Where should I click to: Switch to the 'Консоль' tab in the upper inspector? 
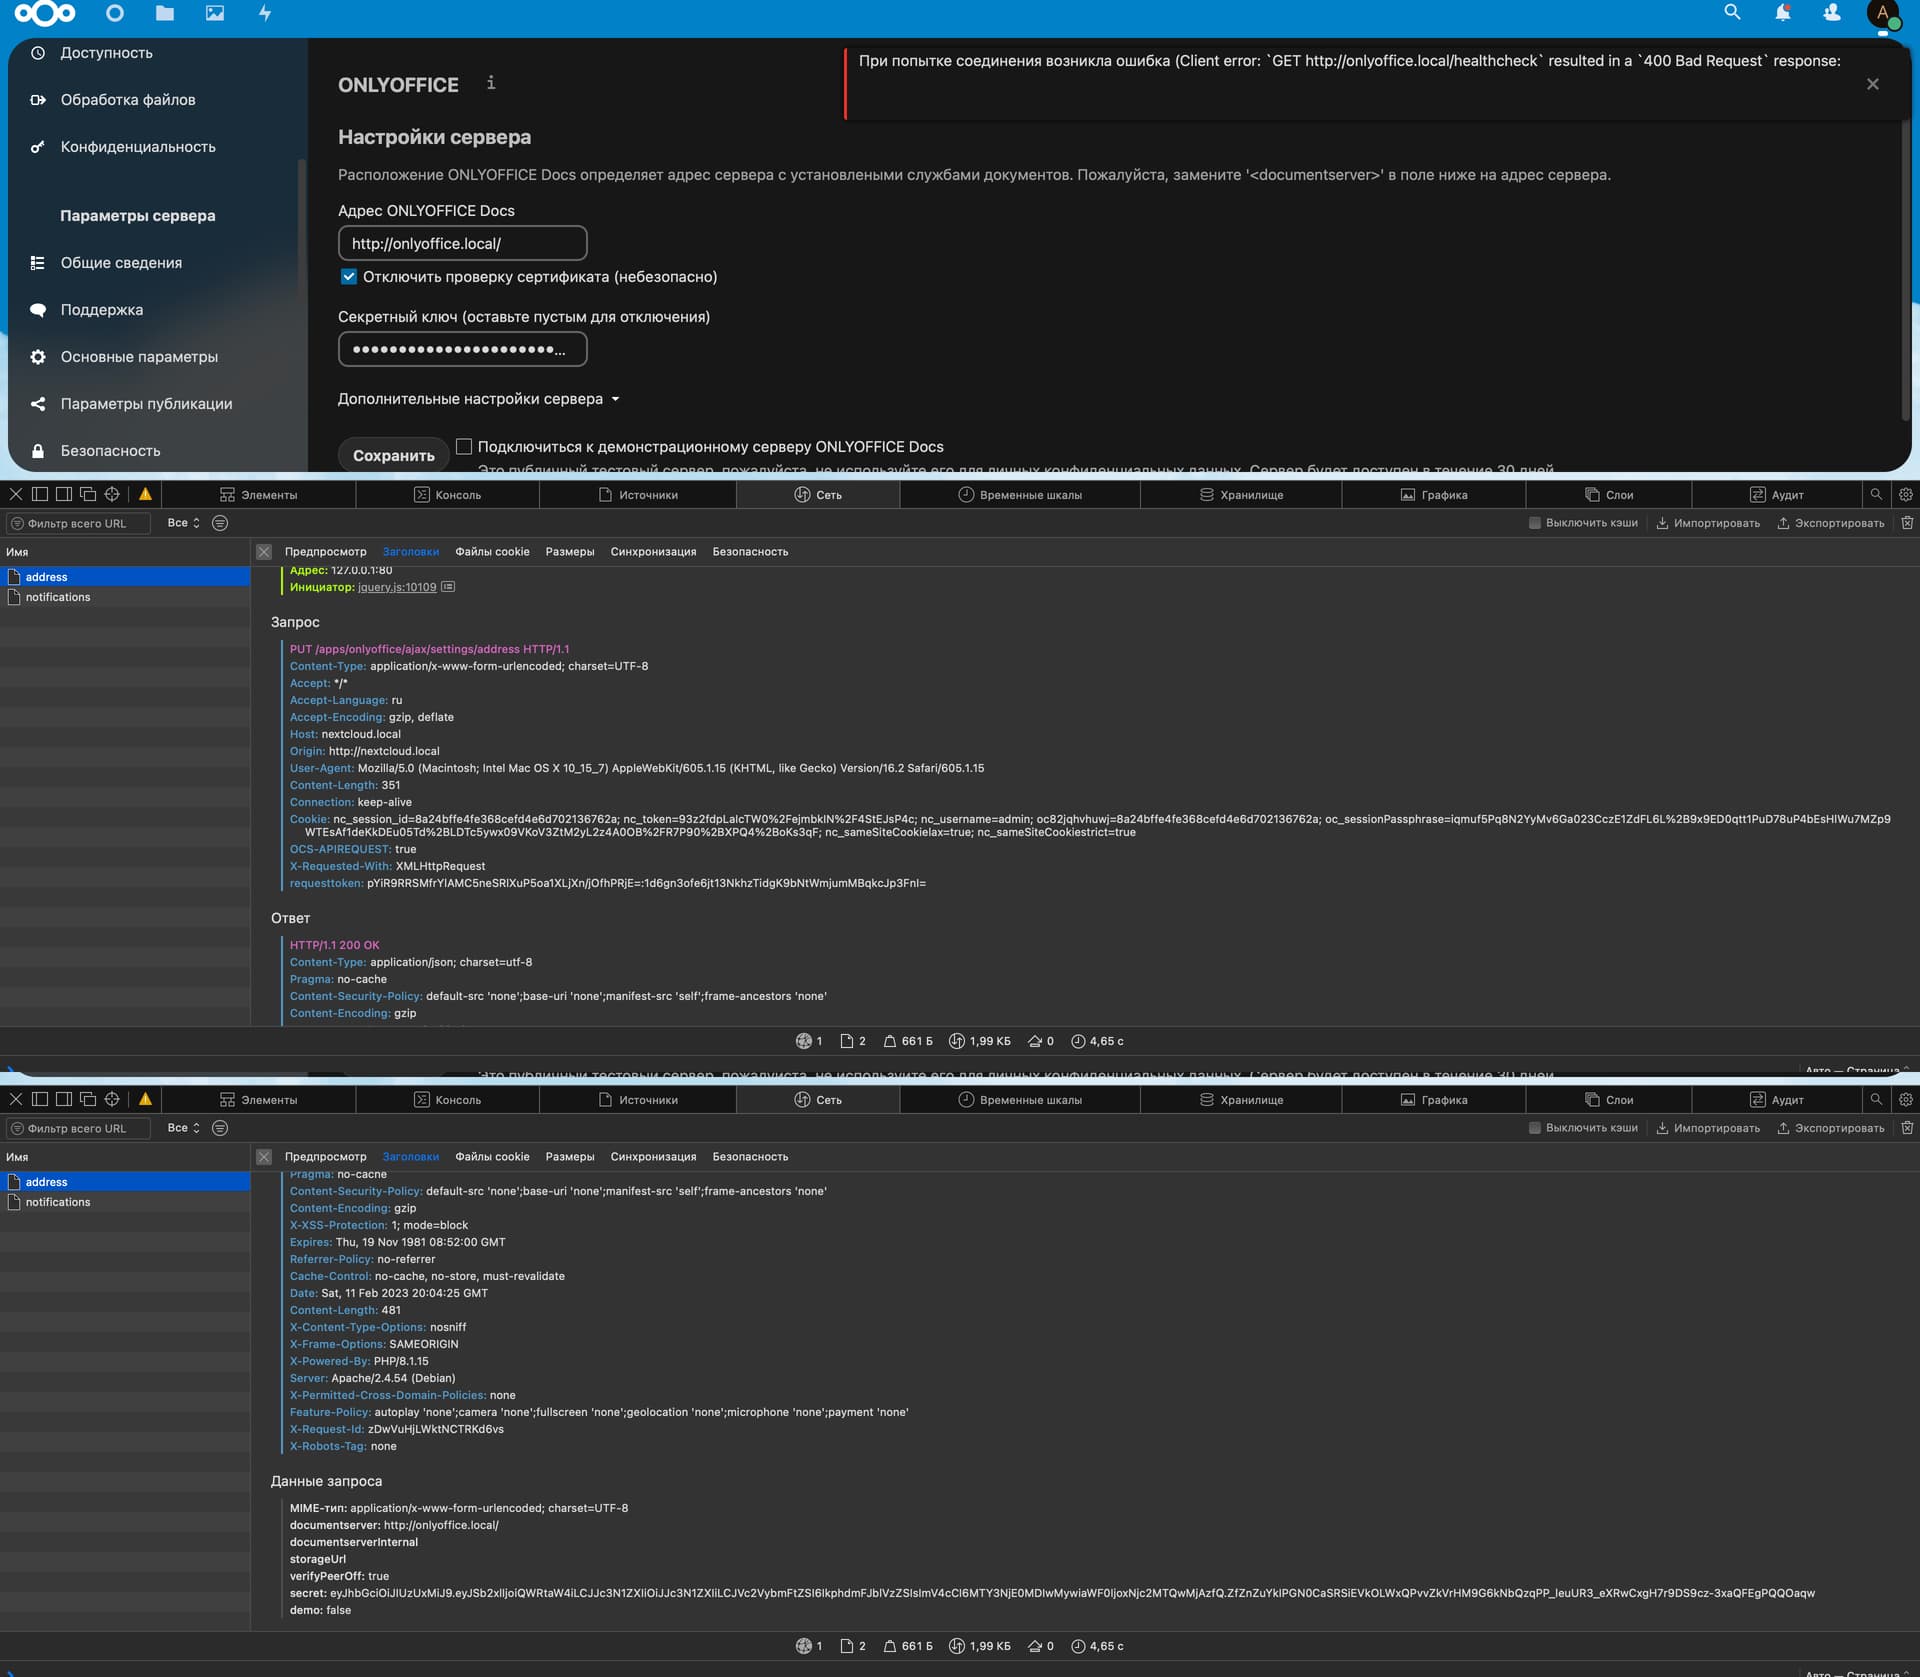(447, 495)
